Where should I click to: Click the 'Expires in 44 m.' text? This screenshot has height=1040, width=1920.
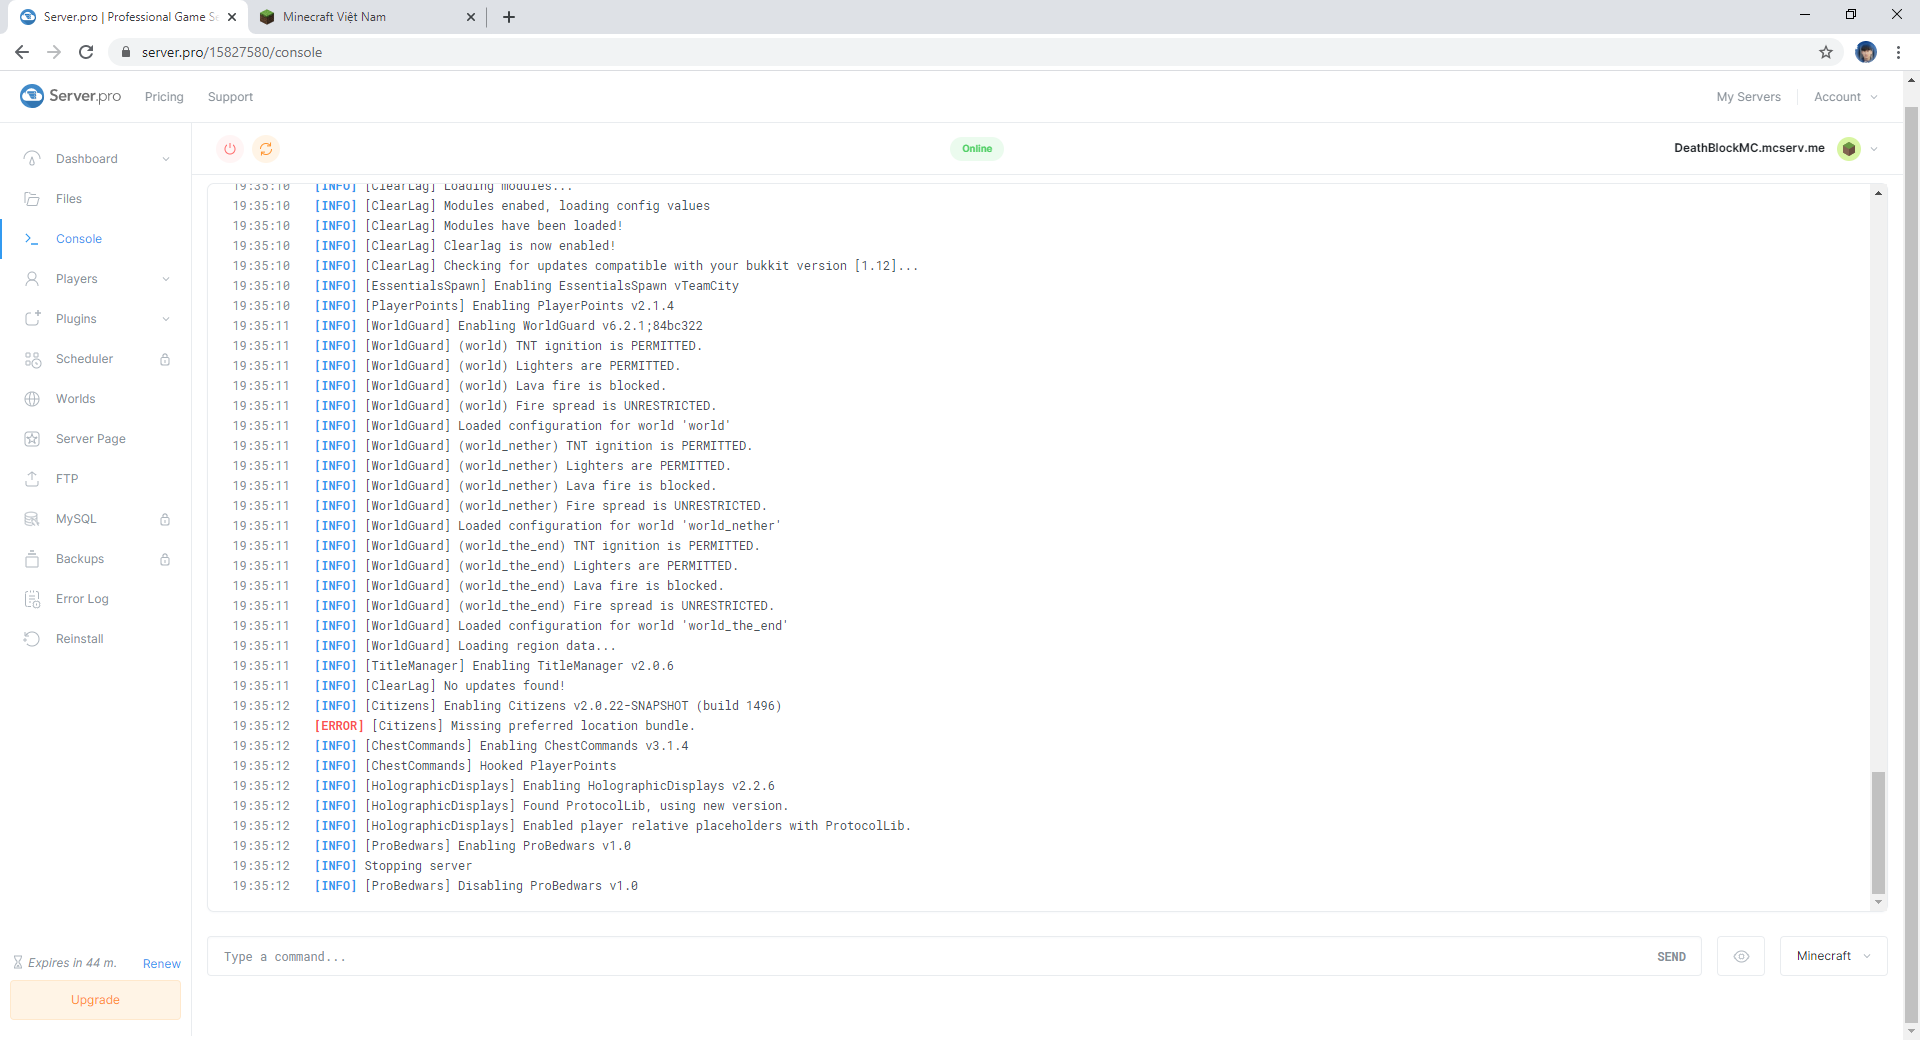tap(72, 963)
